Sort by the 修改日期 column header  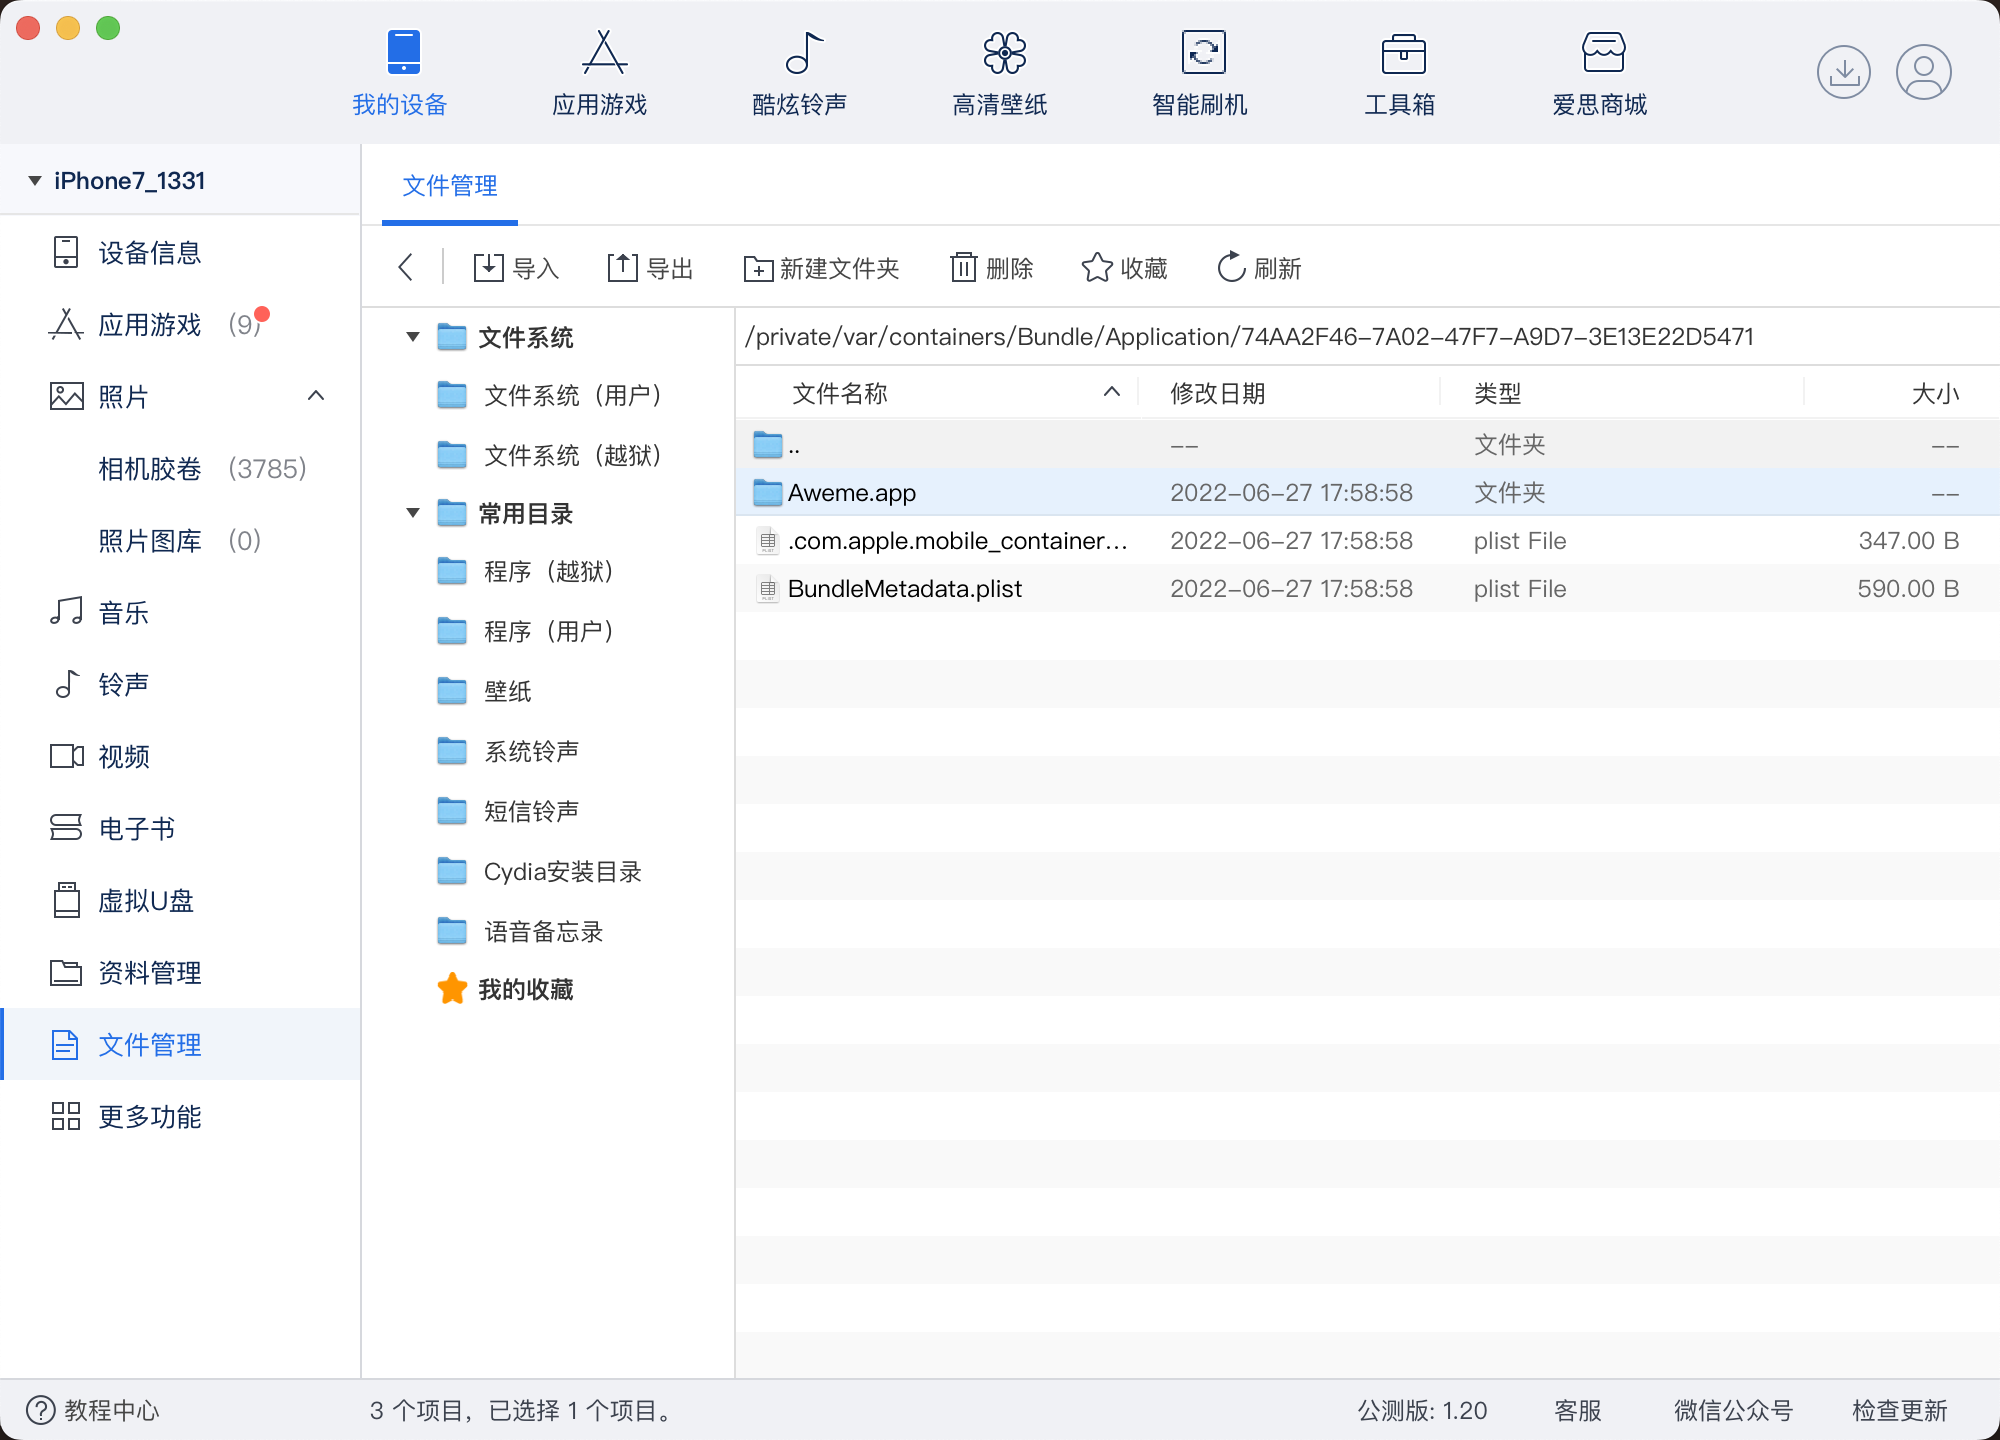click(1218, 393)
